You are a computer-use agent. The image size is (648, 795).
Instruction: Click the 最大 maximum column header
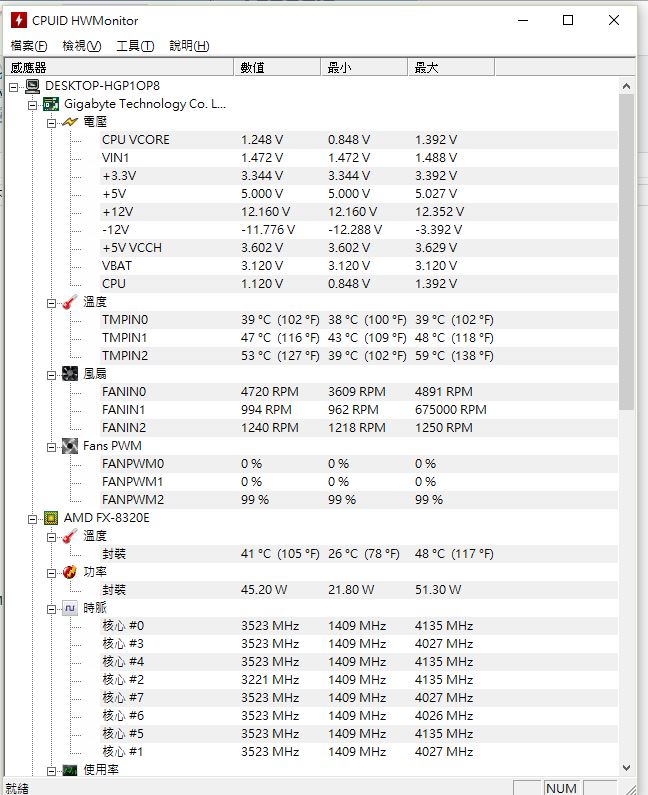[452, 67]
